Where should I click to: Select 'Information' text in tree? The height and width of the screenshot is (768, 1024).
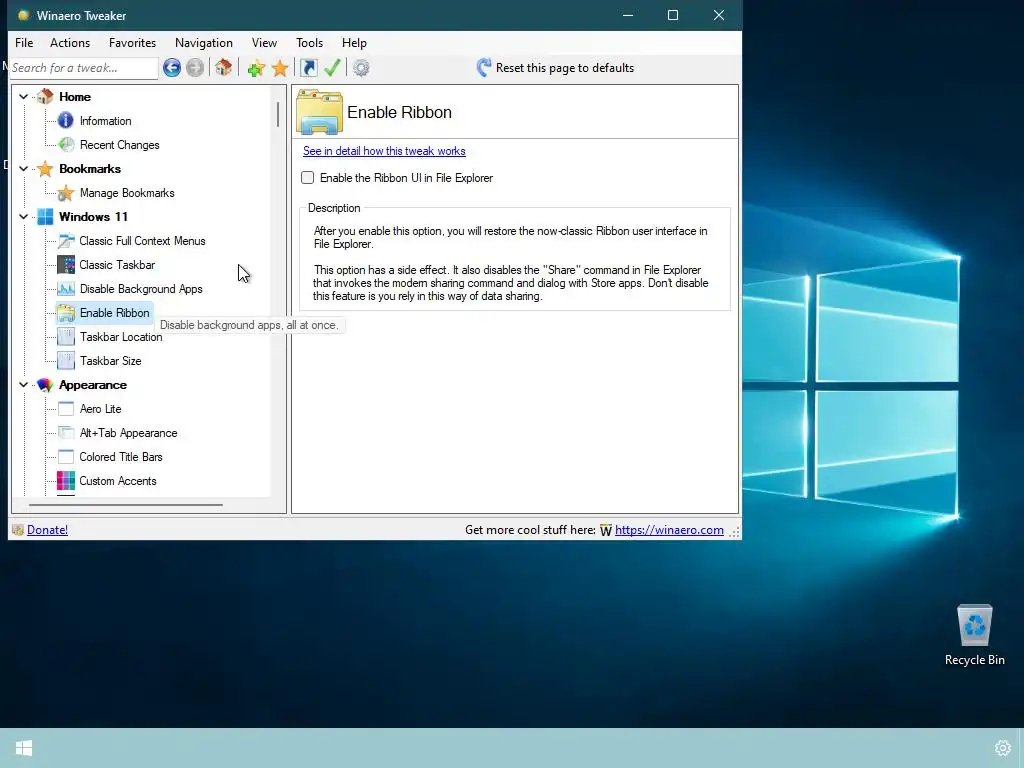point(105,121)
